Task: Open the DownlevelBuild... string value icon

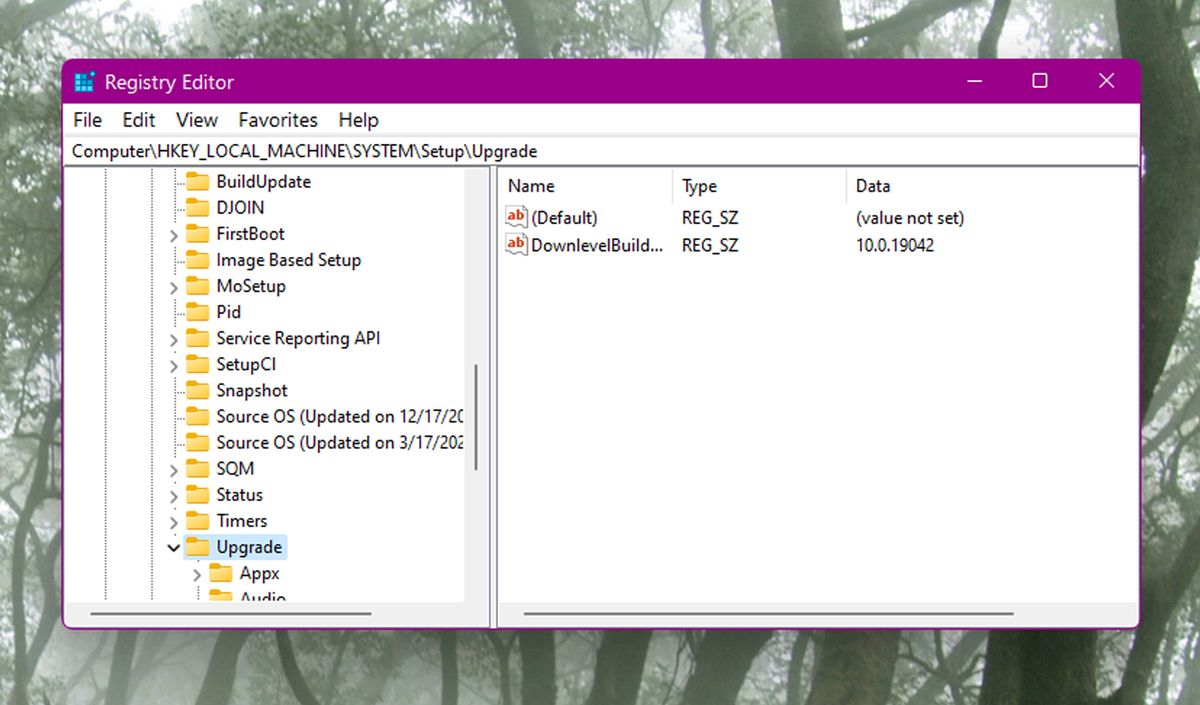Action: pos(516,245)
